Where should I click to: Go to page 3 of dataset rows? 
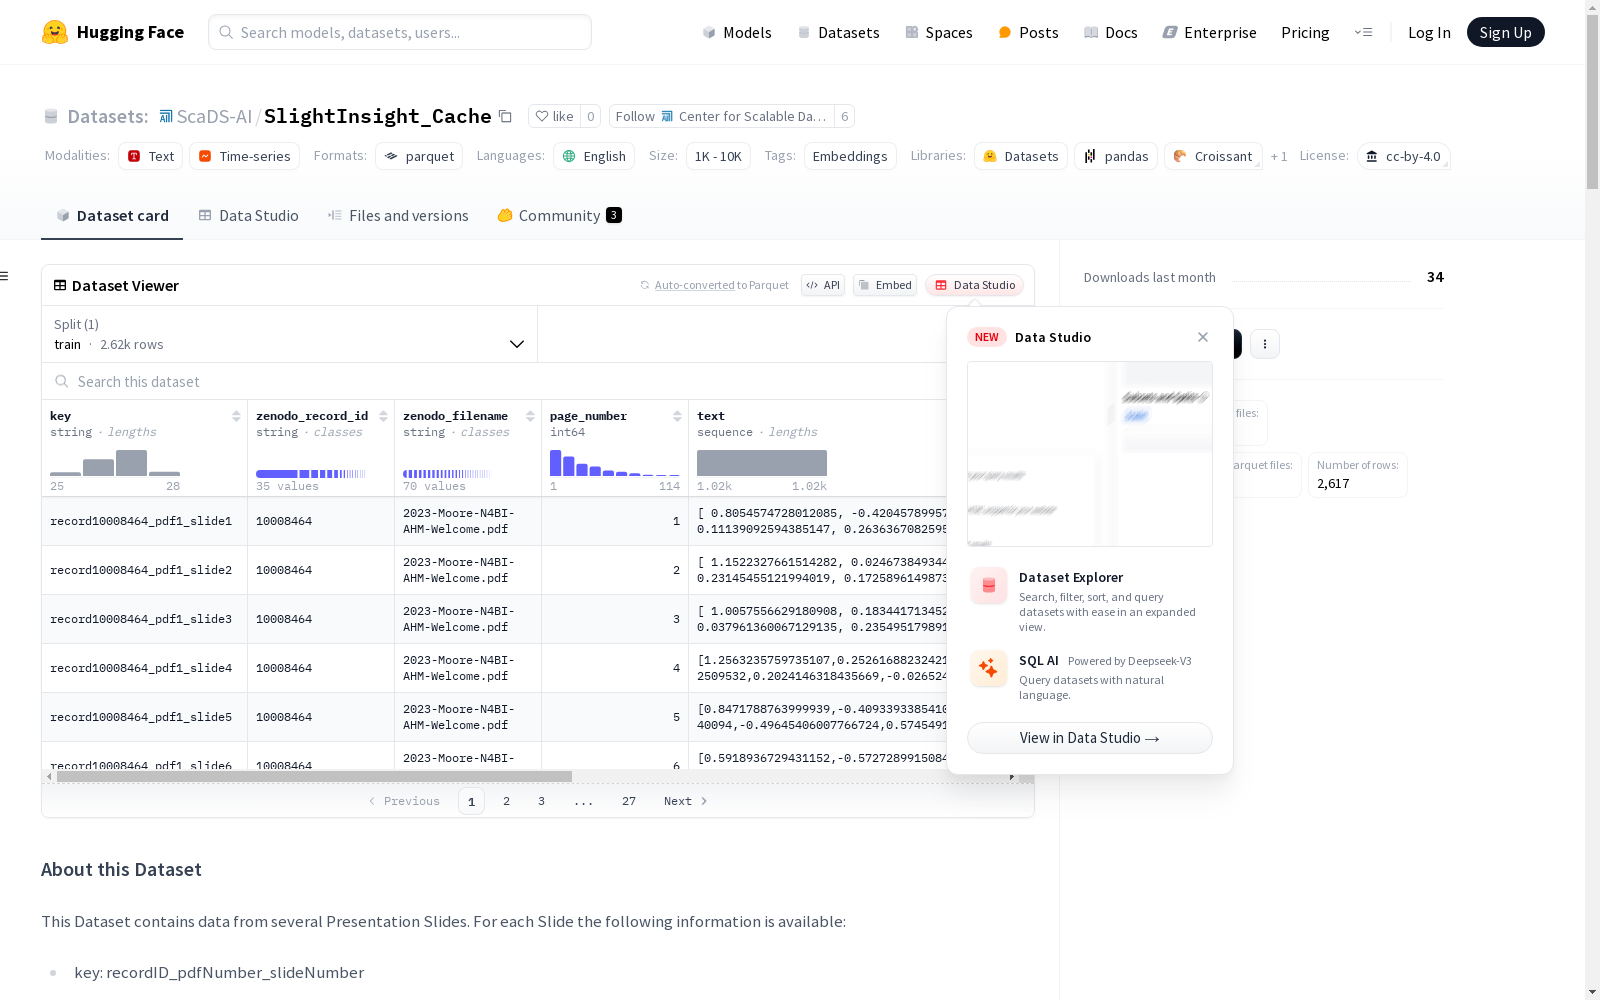coord(542,801)
